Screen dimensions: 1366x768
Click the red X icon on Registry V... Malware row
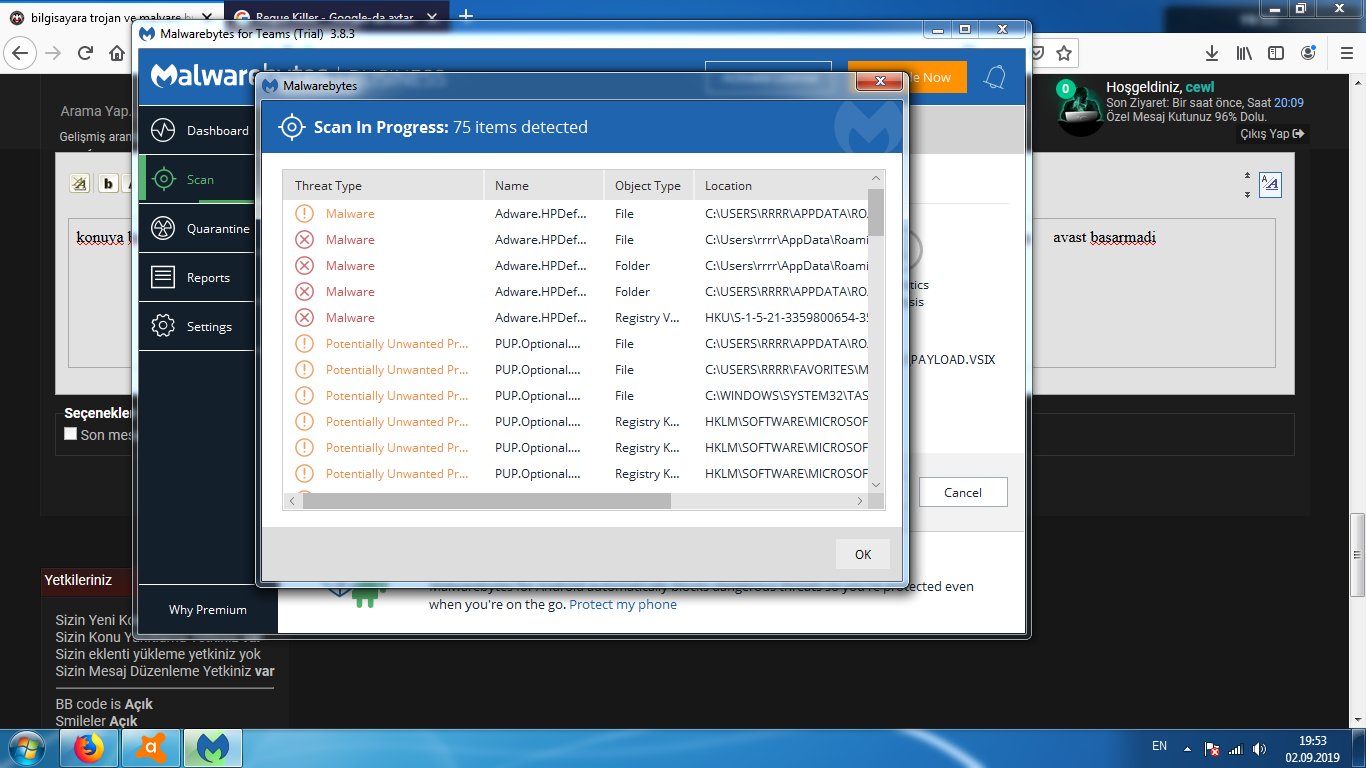305,317
